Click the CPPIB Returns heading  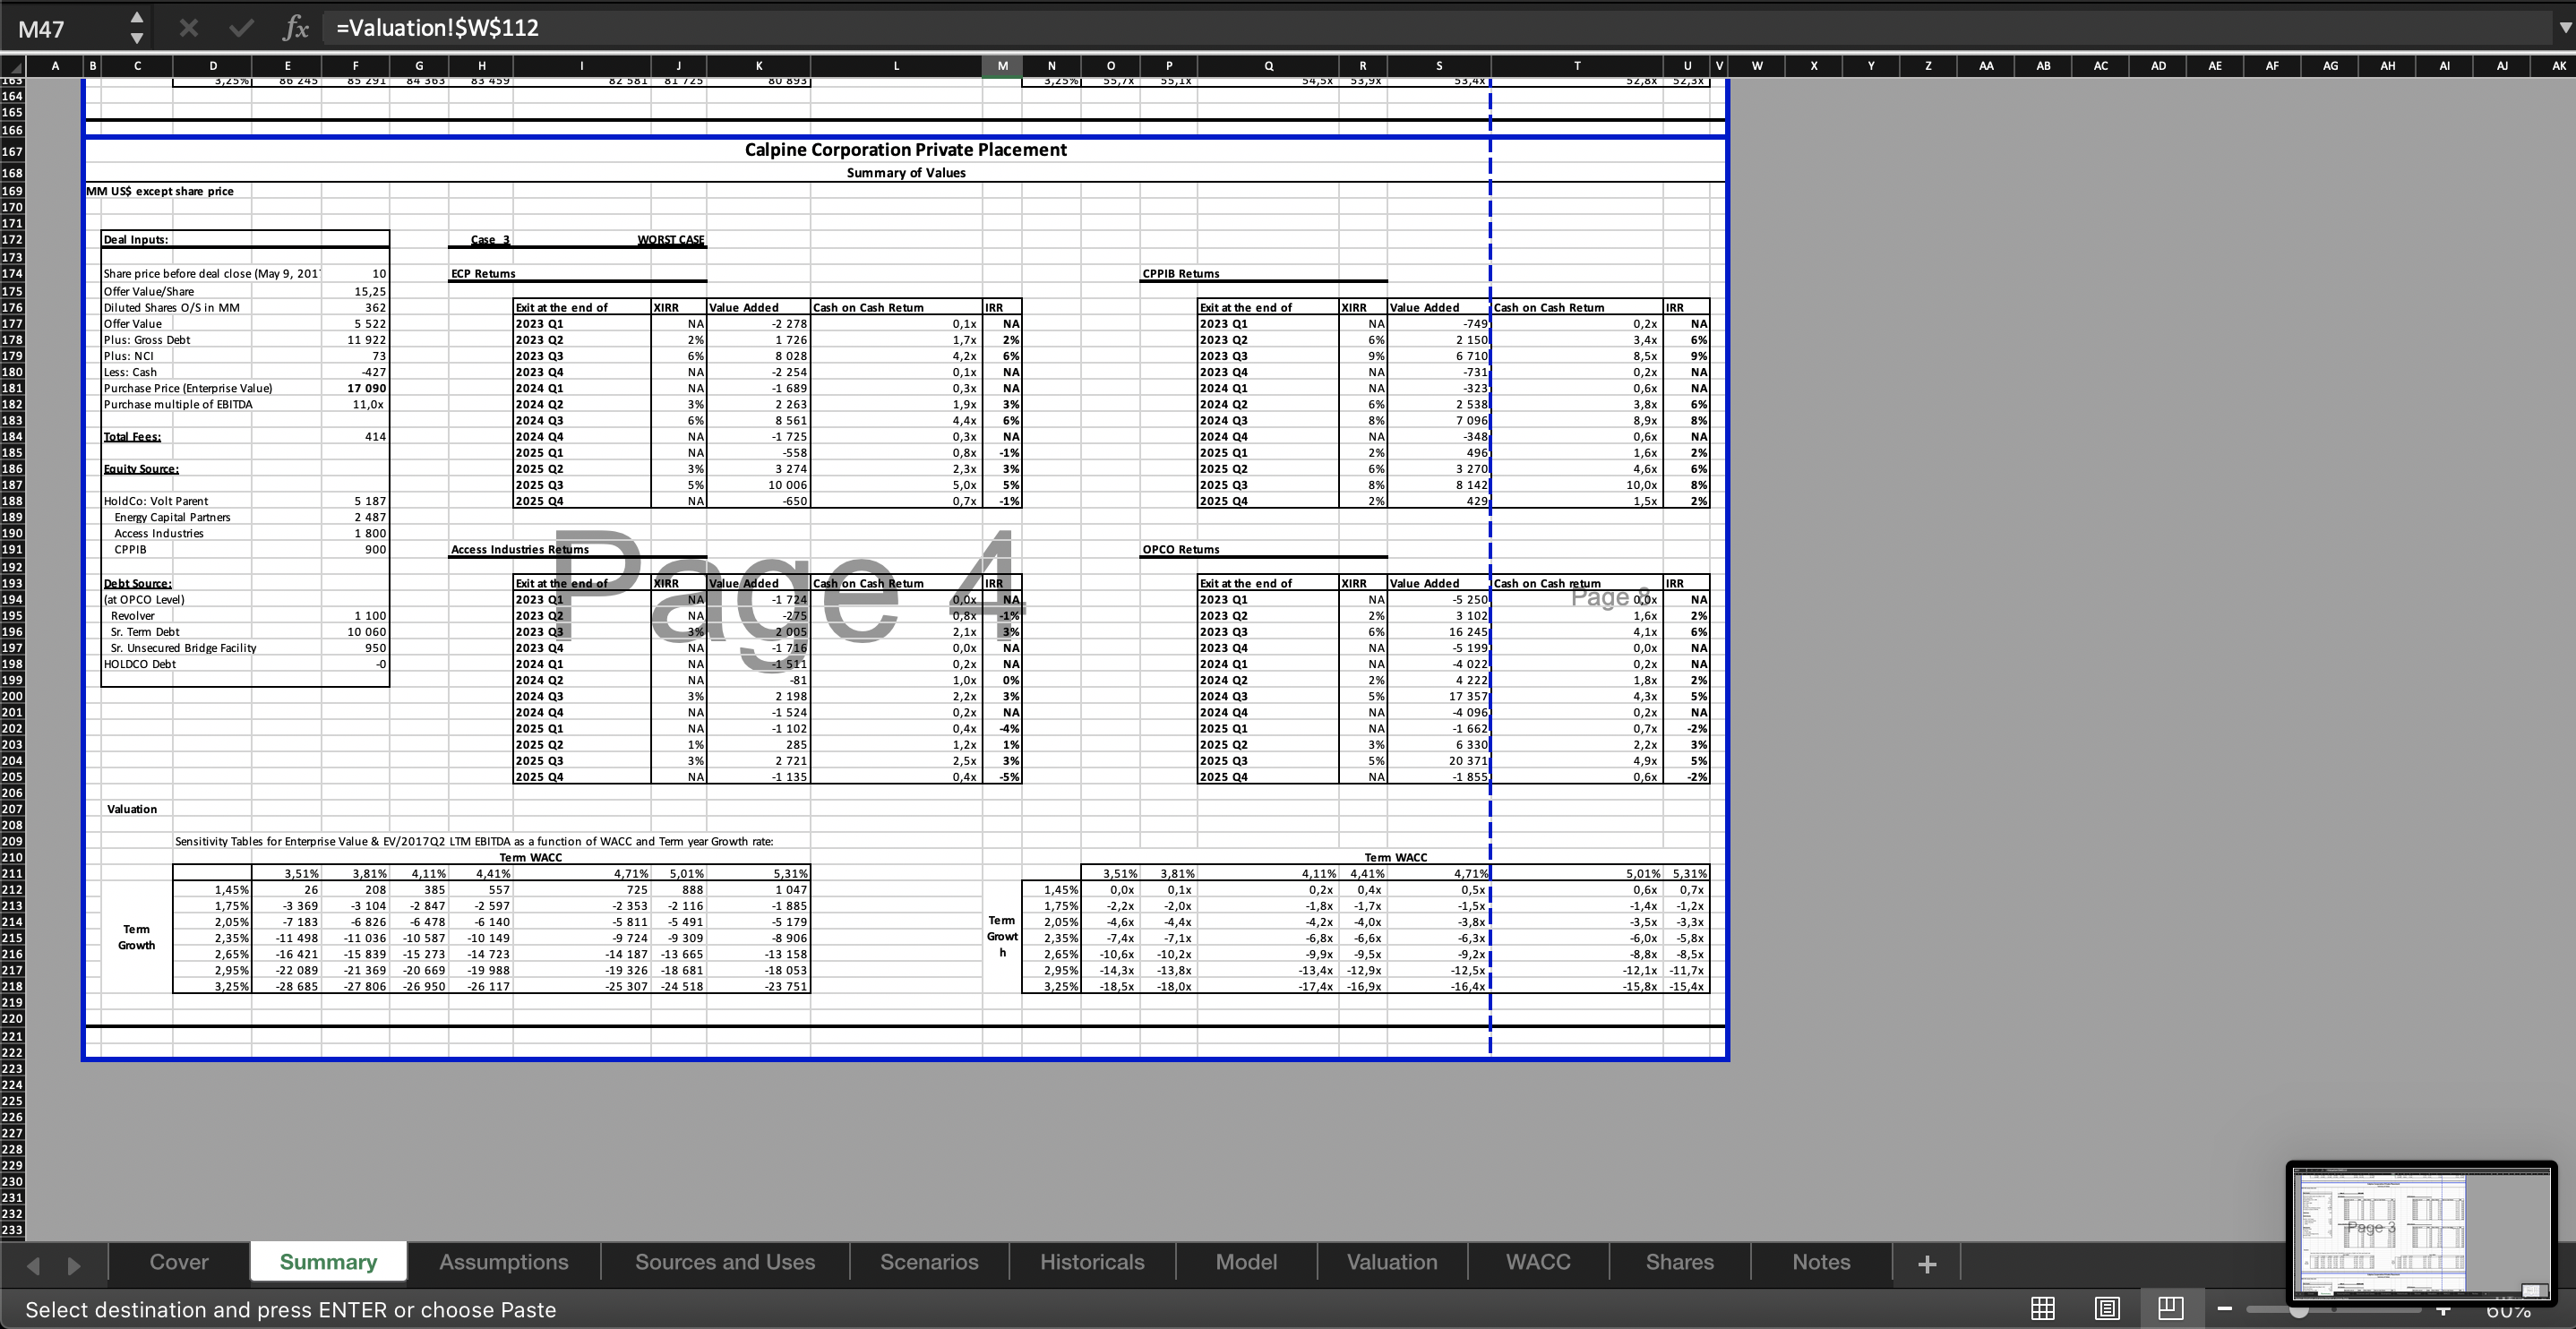(x=1181, y=274)
